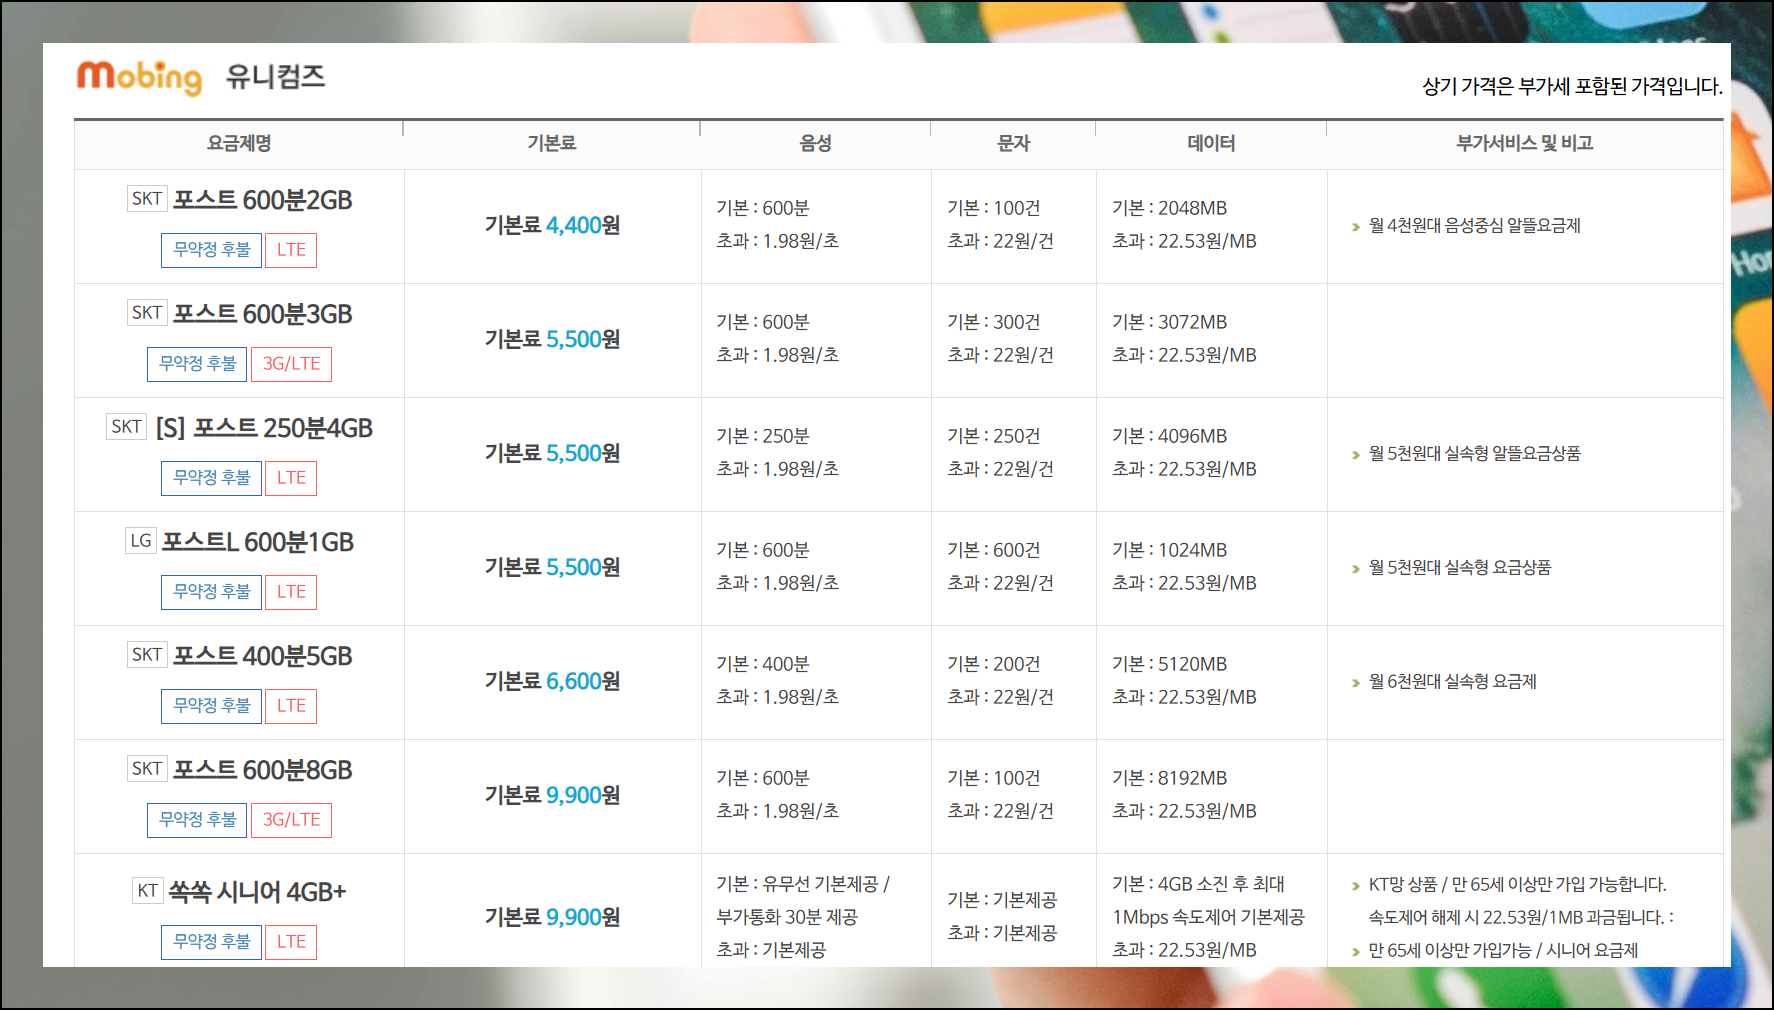Click the Mobing logo
The width and height of the screenshot is (1774, 1010).
[140, 77]
